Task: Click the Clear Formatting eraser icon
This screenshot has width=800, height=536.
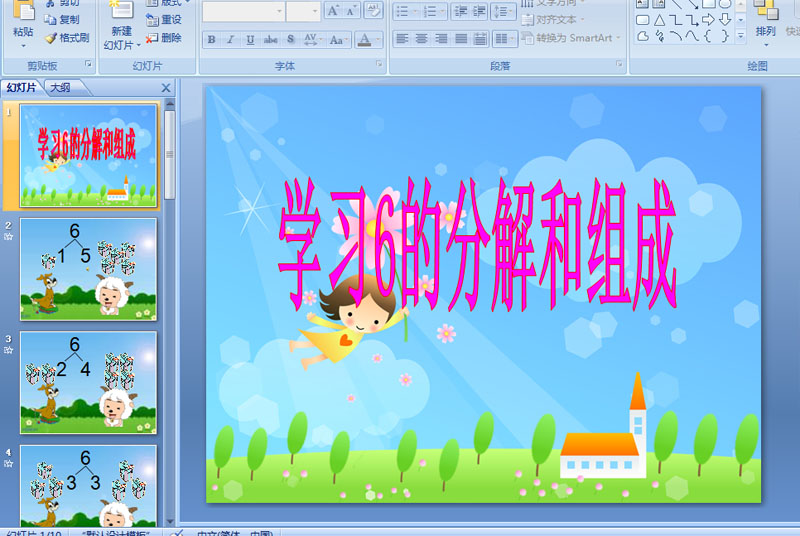Action: pyautogui.click(x=373, y=11)
